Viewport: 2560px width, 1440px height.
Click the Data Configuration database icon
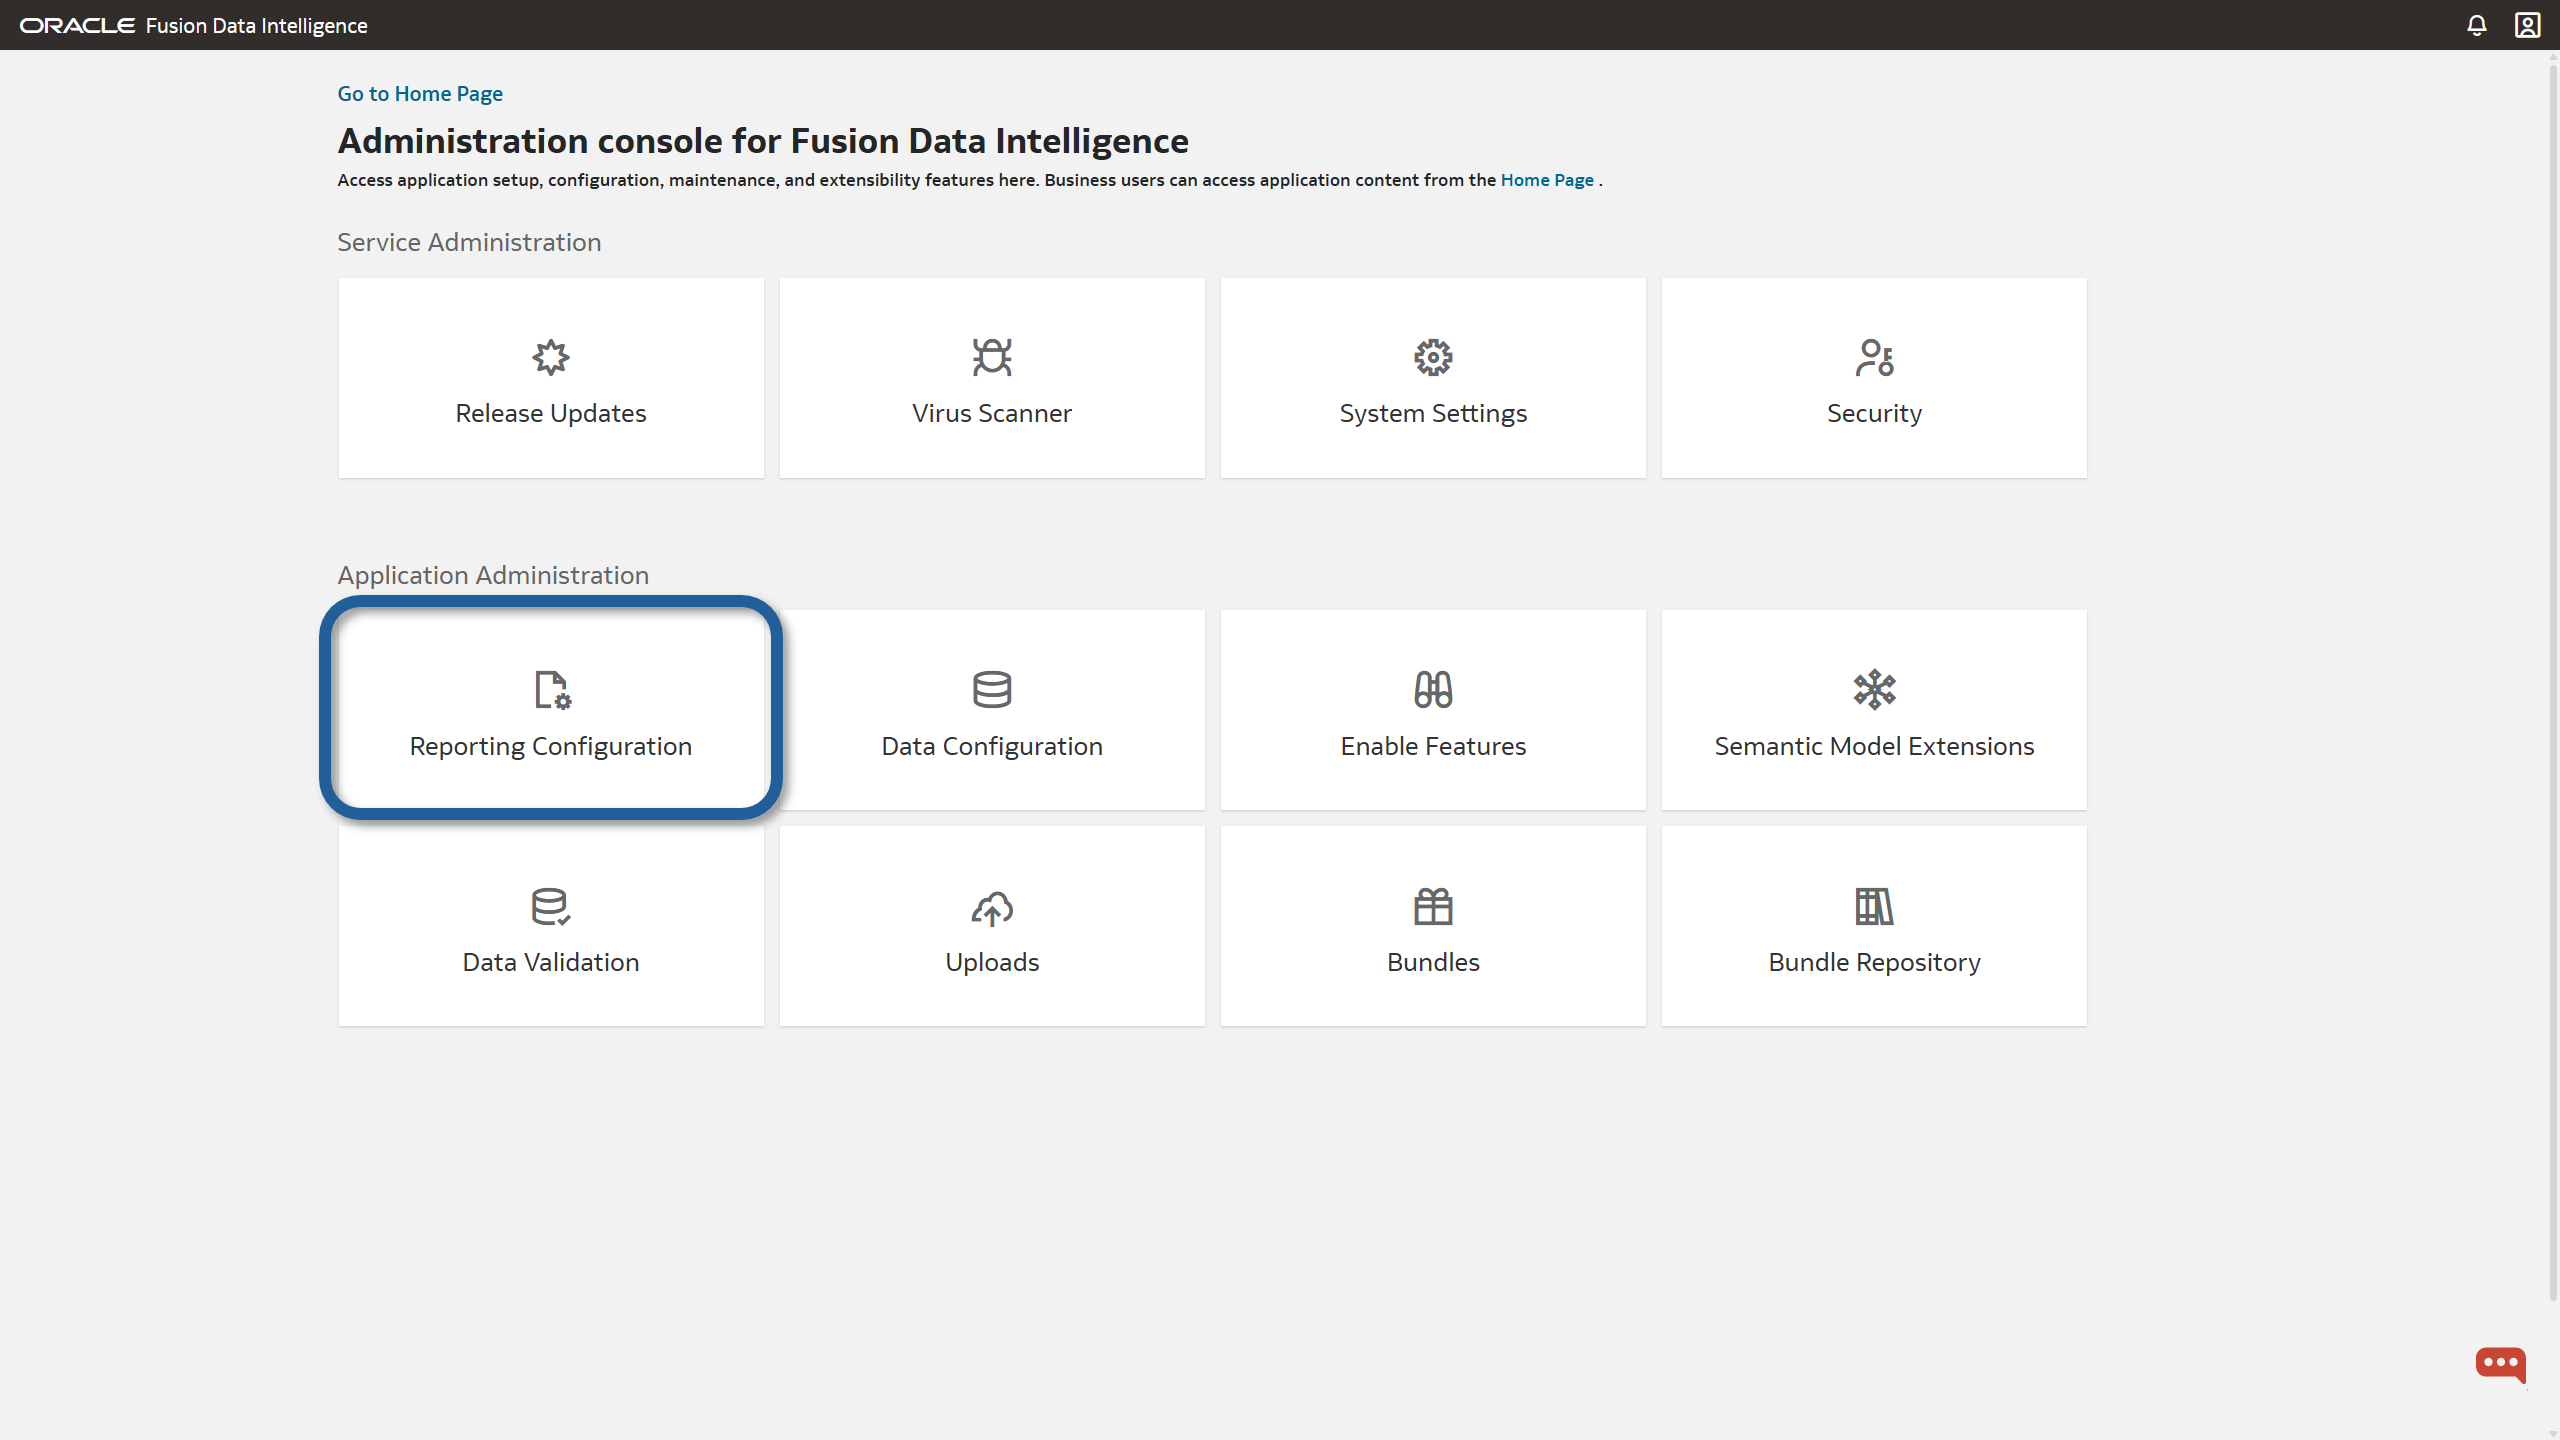pyautogui.click(x=991, y=690)
